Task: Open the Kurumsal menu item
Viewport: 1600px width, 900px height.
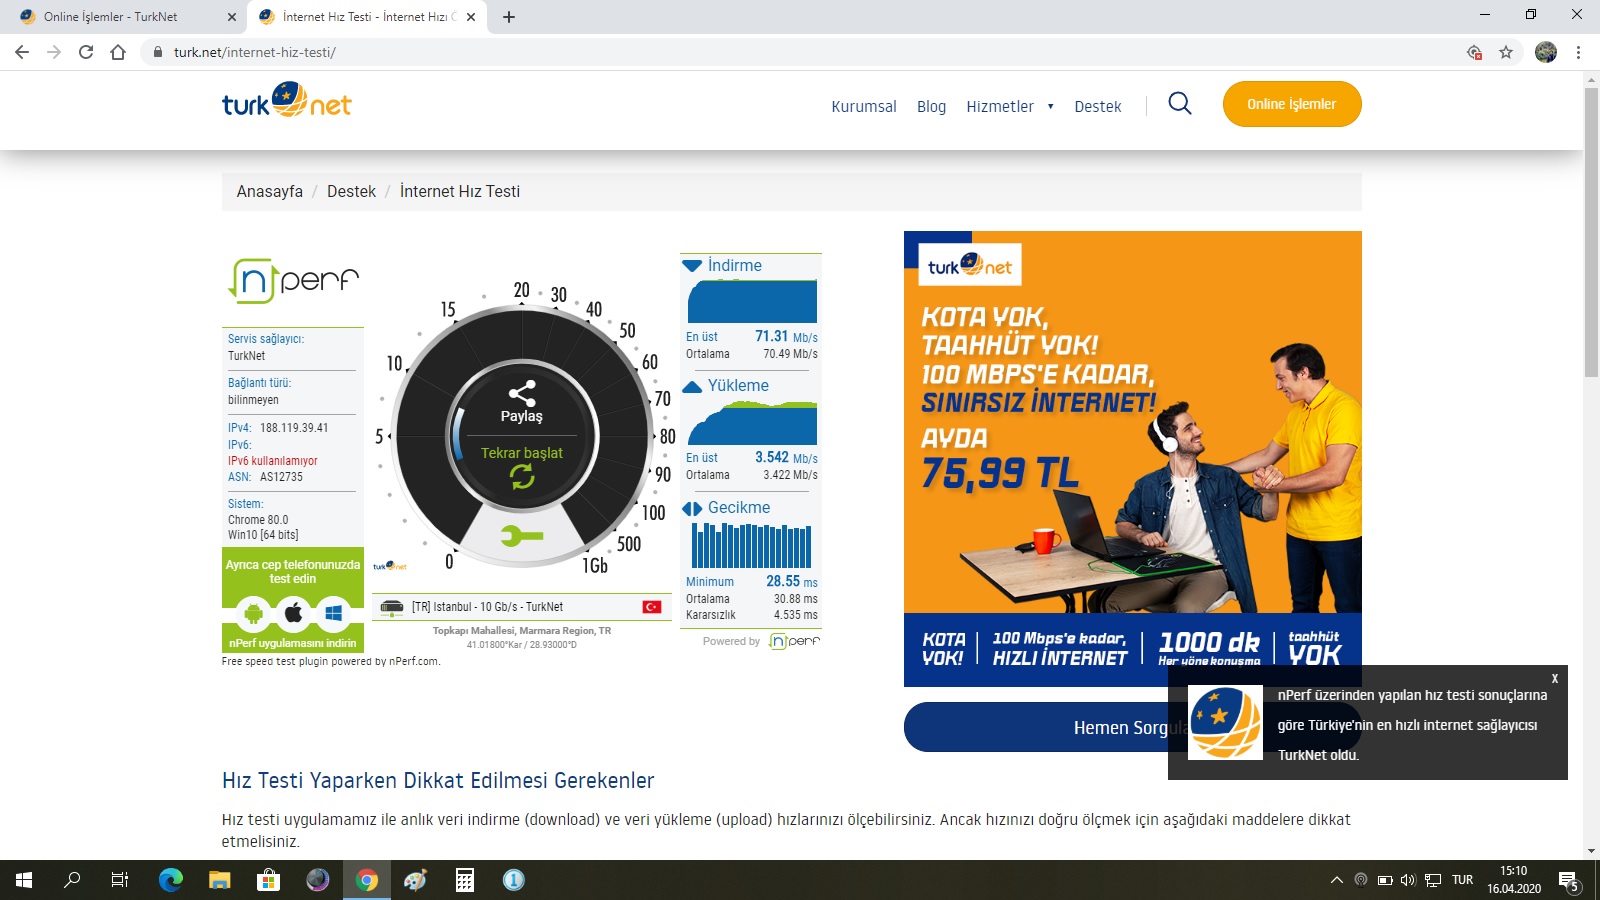Action: [x=864, y=106]
